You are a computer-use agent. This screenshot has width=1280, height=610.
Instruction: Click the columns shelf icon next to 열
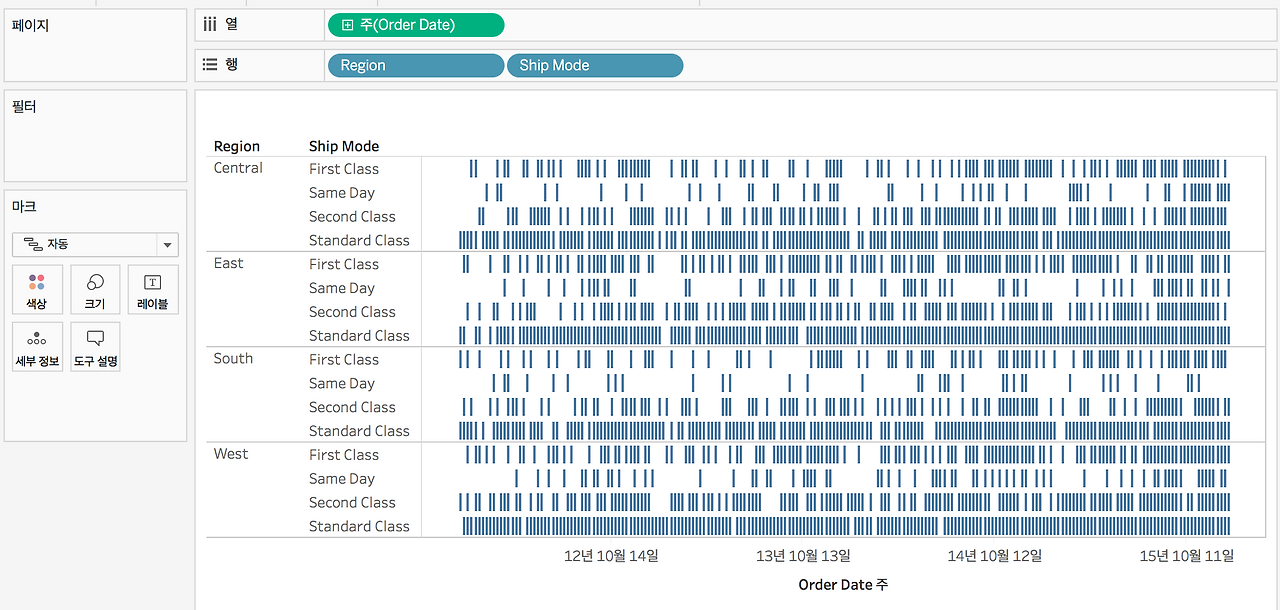(210, 24)
